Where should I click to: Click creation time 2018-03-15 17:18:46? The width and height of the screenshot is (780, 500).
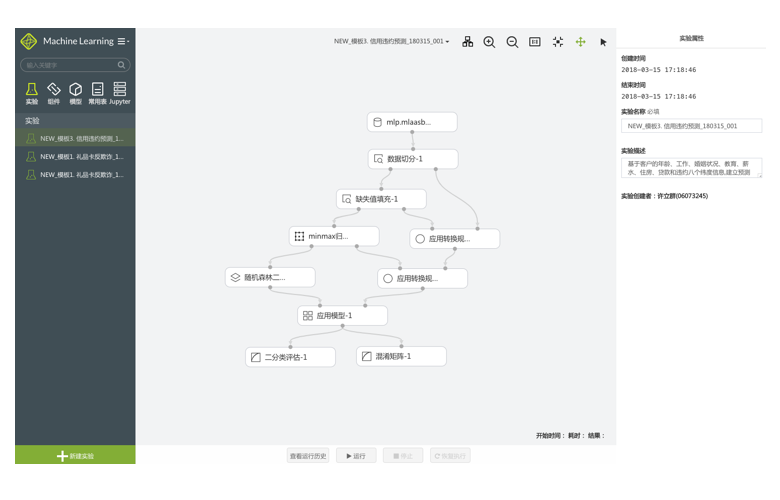click(x=659, y=70)
